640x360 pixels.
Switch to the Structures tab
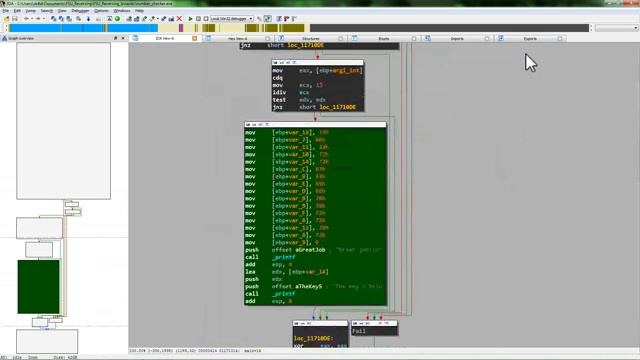tap(311, 38)
